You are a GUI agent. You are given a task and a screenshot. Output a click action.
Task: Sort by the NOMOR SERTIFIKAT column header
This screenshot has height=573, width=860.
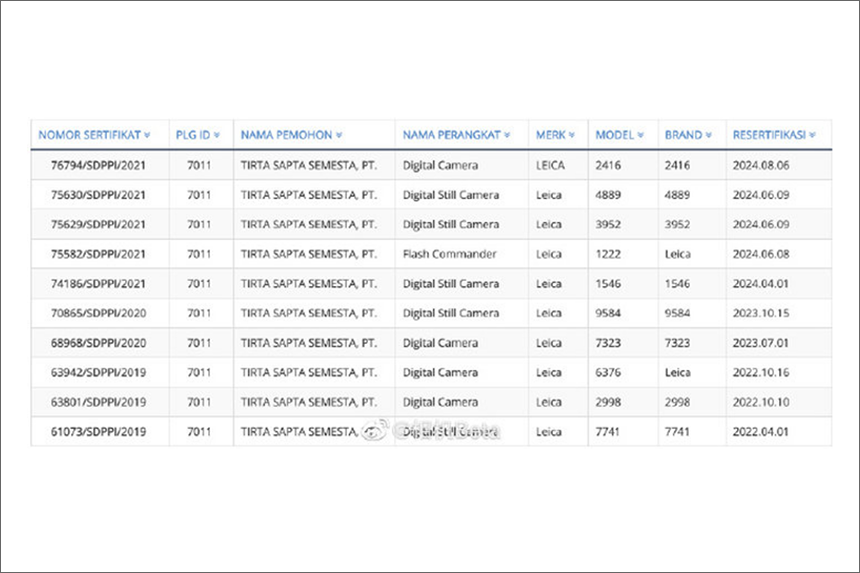coord(94,135)
